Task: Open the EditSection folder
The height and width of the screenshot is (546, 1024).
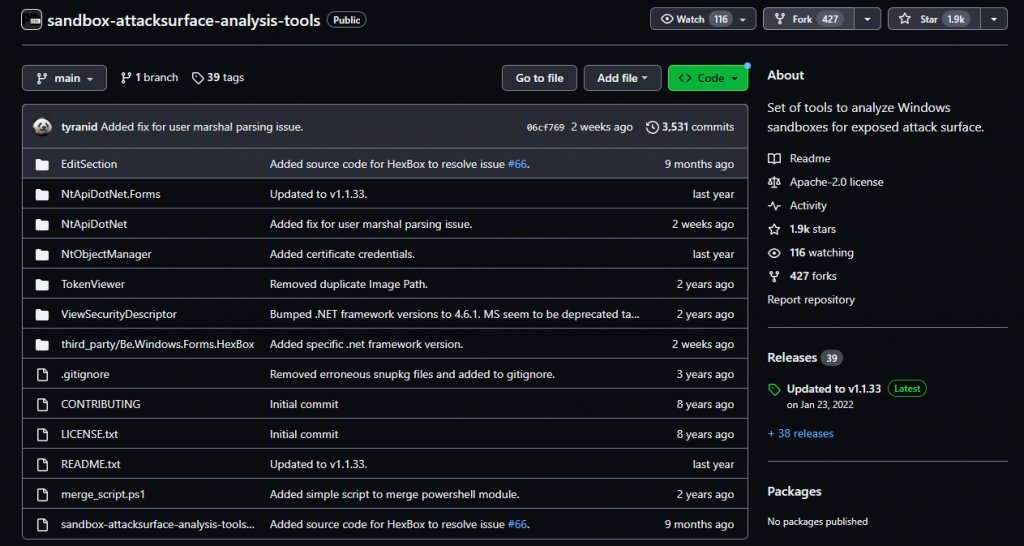Action: tap(89, 164)
